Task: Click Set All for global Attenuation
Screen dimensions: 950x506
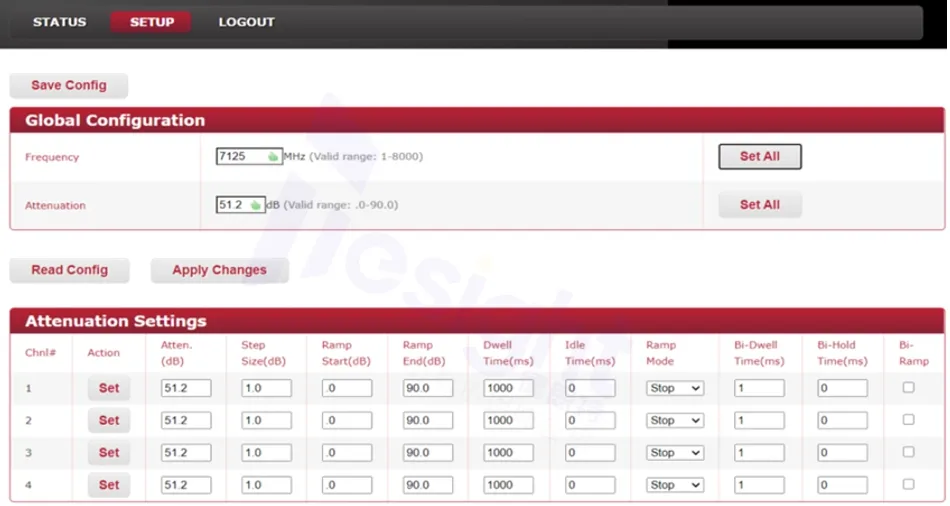Action: tap(759, 205)
